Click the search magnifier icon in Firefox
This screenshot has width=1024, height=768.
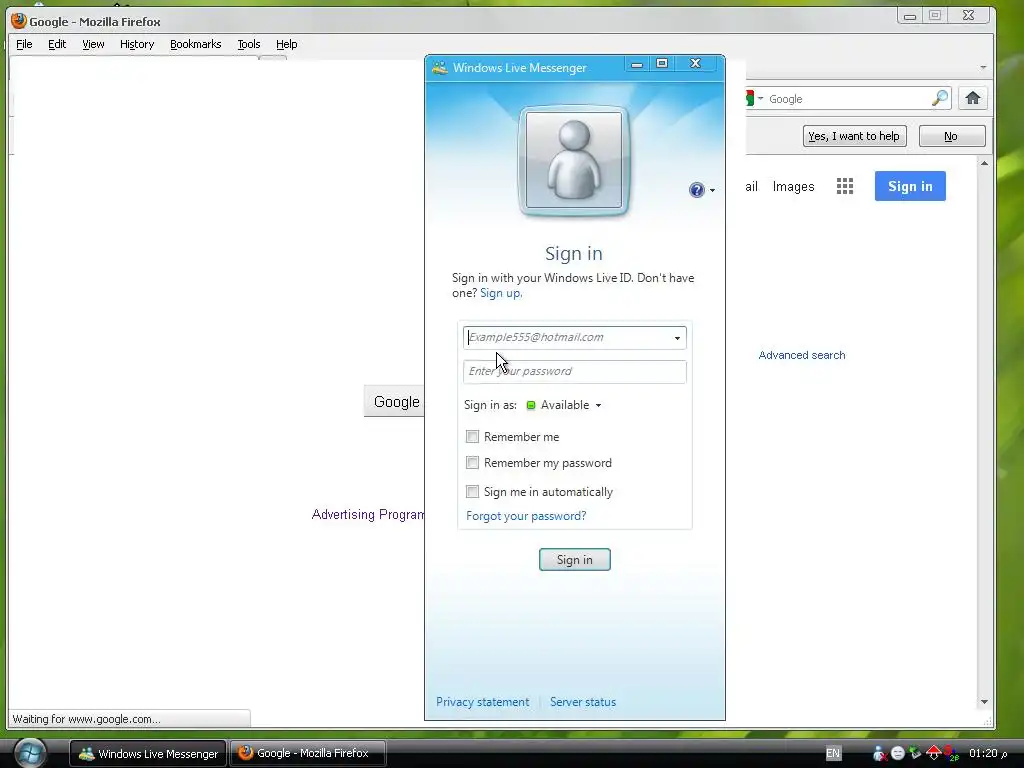[x=940, y=99]
